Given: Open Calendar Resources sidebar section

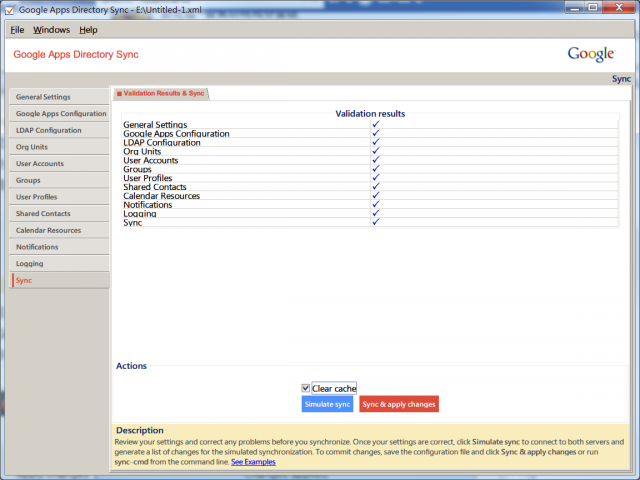Looking at the screenshot, I should pos(59,230).
